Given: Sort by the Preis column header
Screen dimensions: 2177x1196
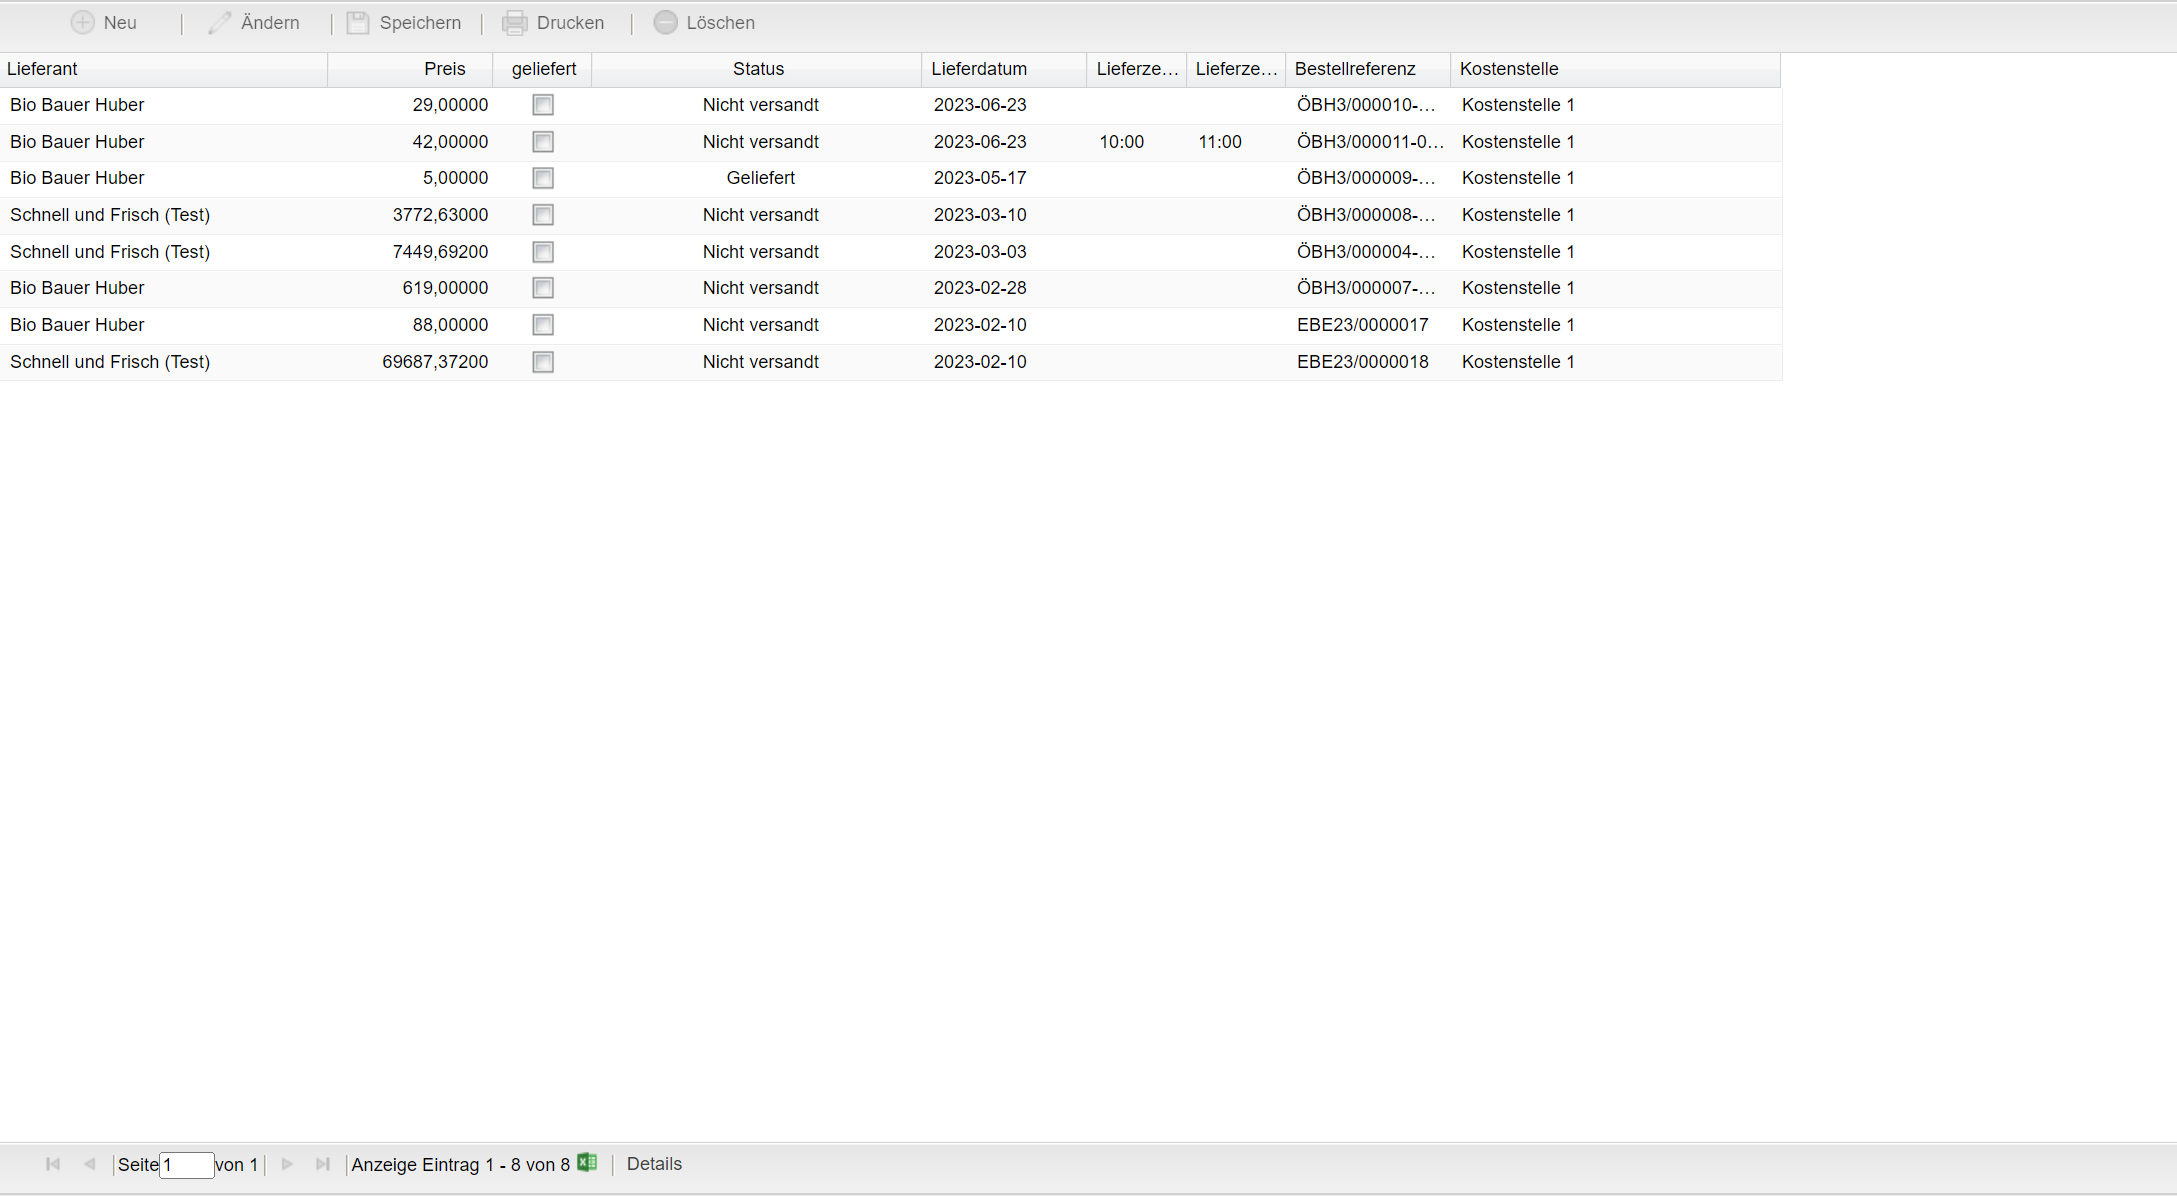Looking at the screenshot, I should coord(444,69).
